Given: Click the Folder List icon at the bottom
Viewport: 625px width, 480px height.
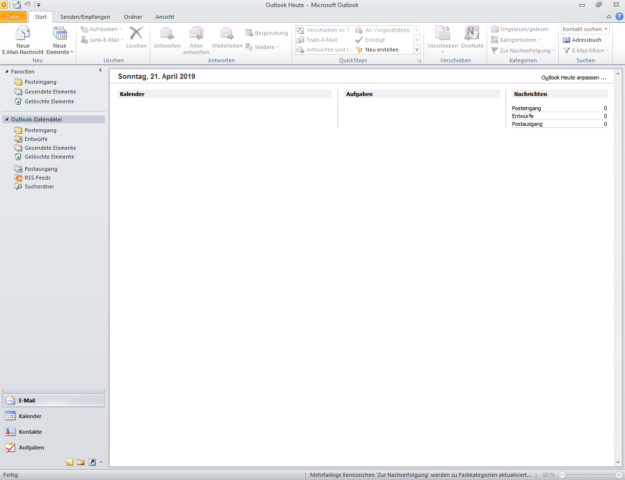Looking at the screenshot, I should (x=81, y=462).
